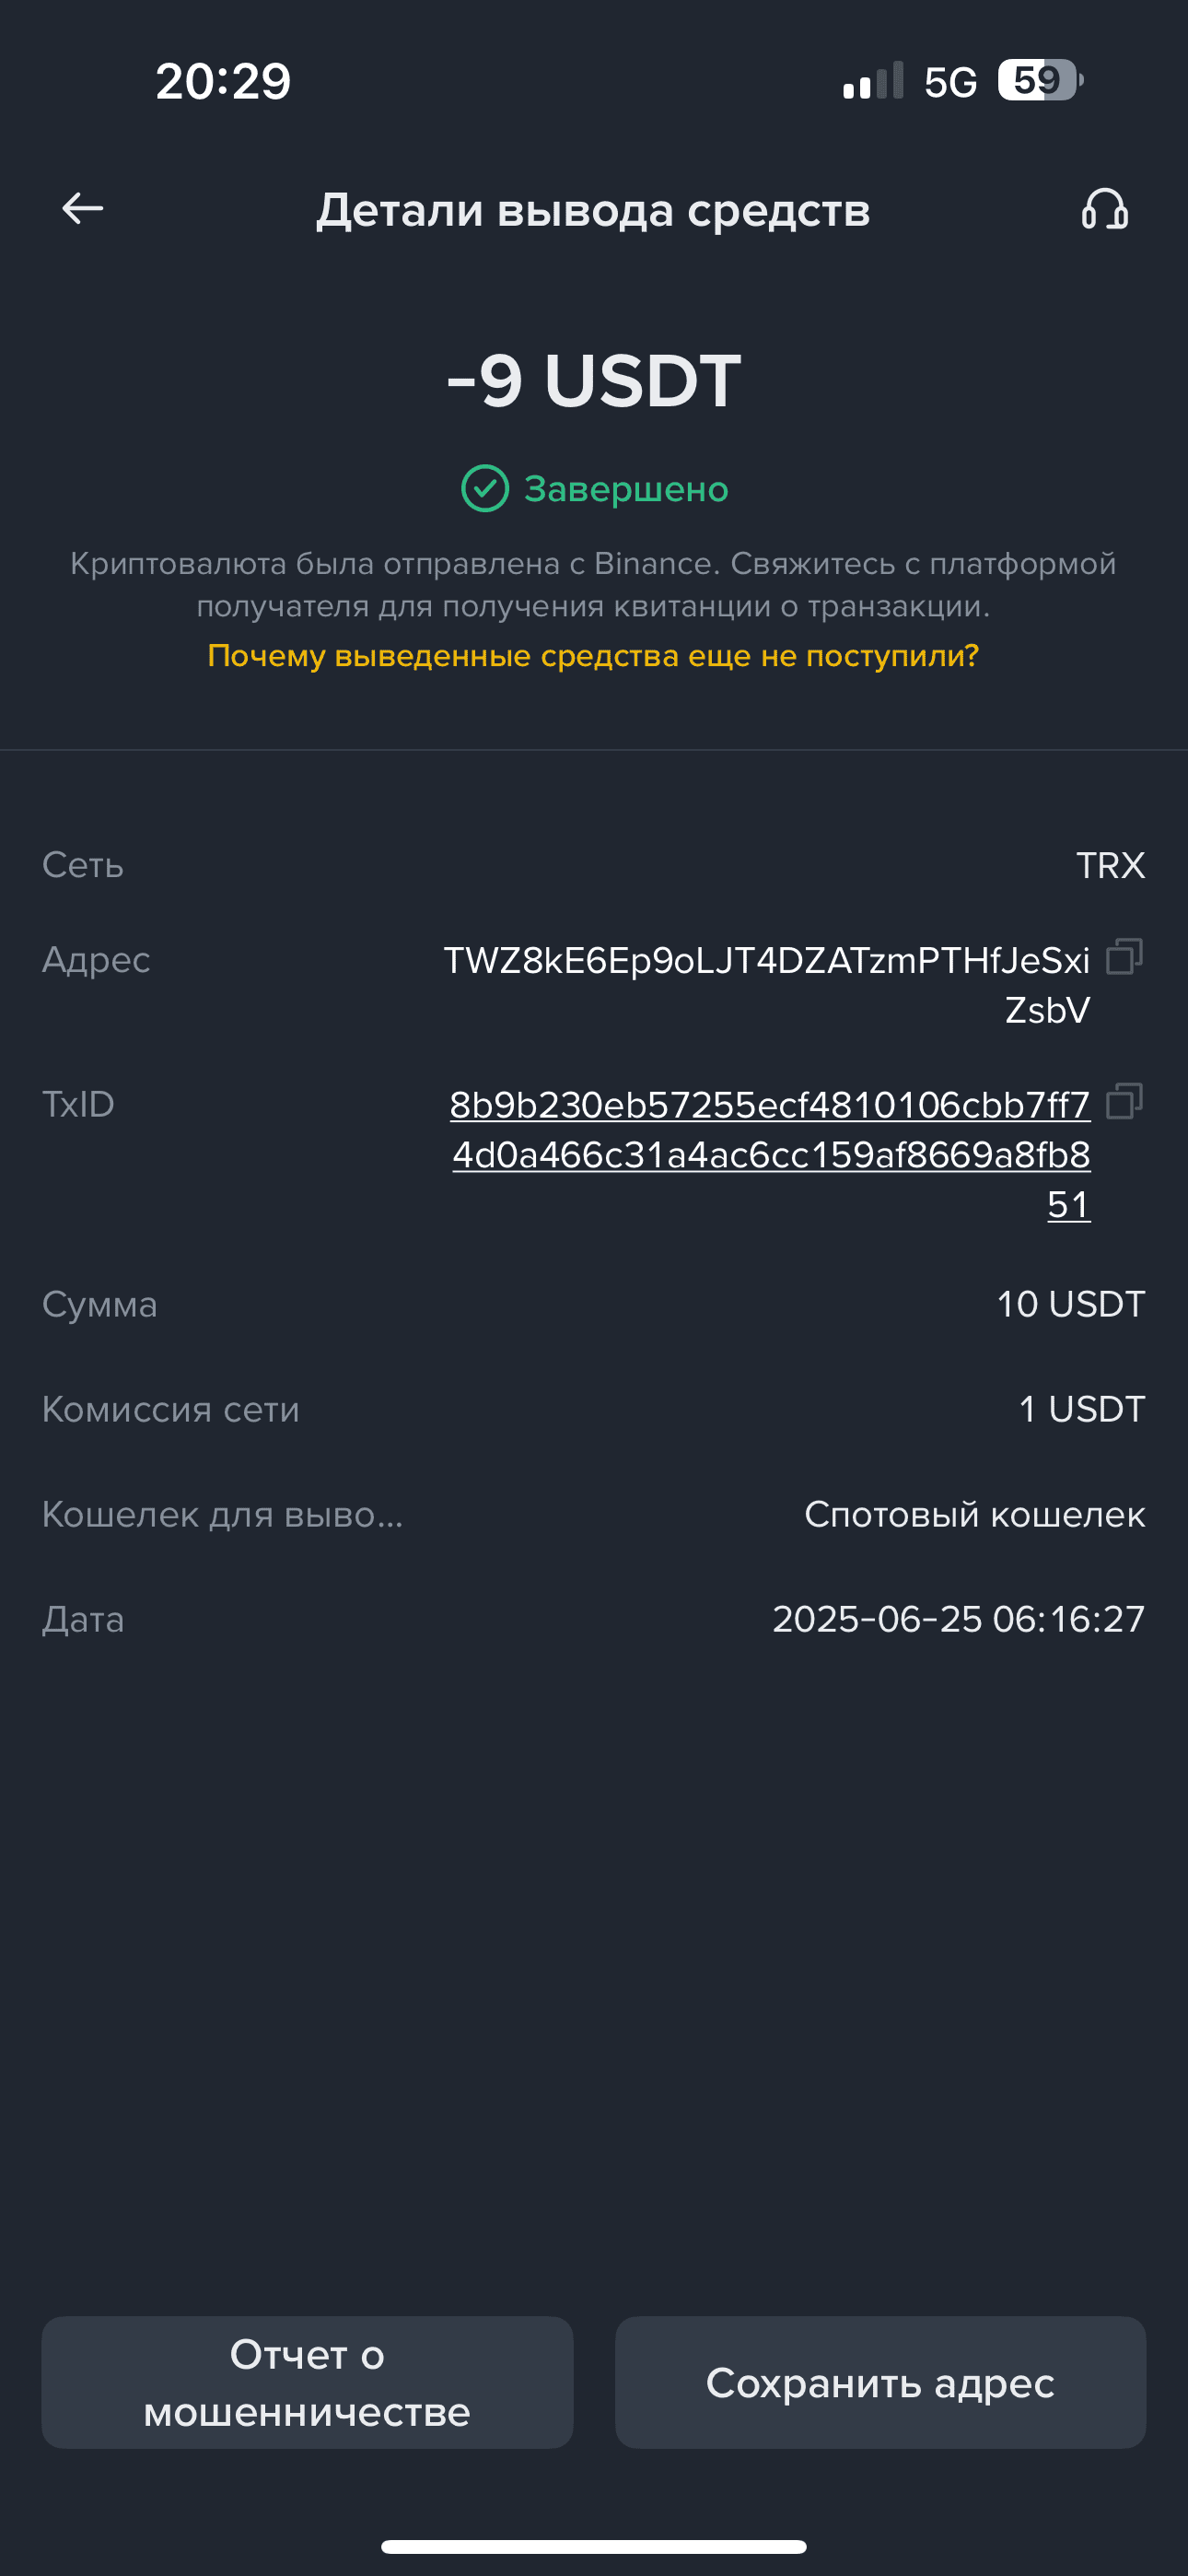Screen dimensions: 1188x2576
Task: Tap the 20:29 status bar clock
Action: click(x=223, y=81)
